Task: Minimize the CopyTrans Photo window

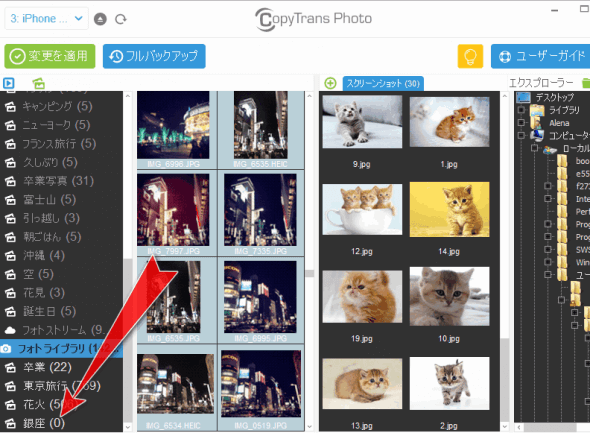Action: (x=555, y=11)
